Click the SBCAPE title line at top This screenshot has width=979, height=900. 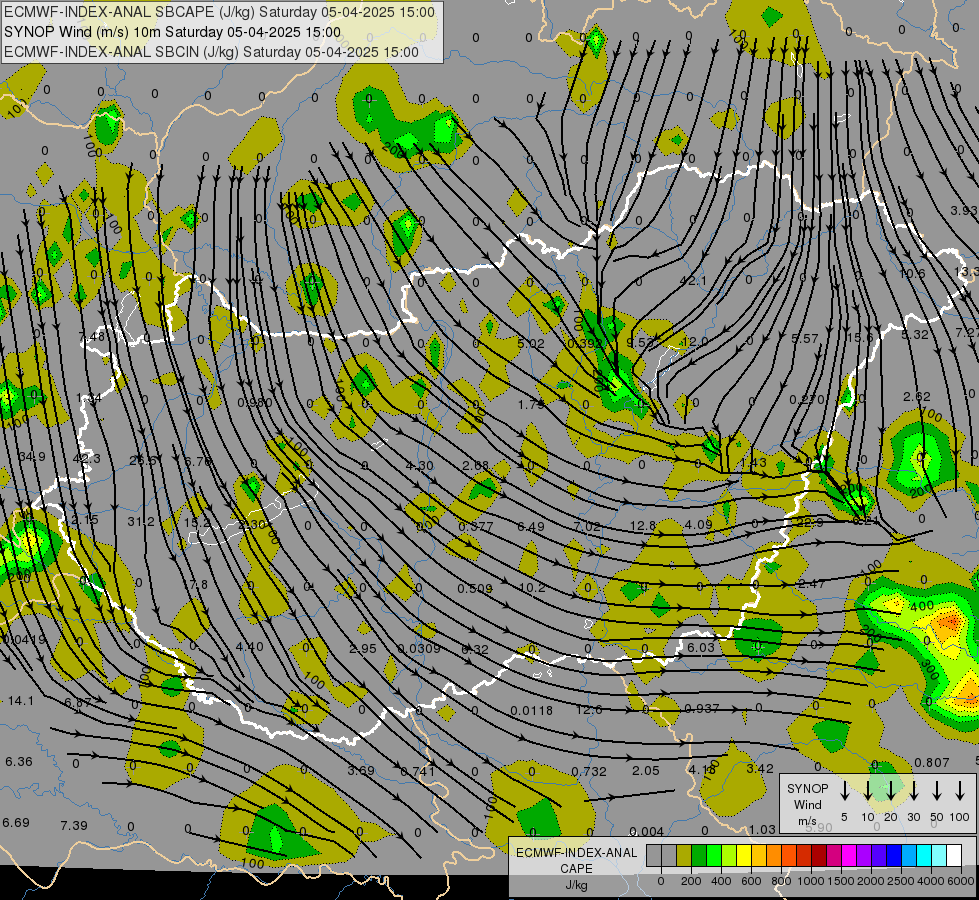click(219, 12)
